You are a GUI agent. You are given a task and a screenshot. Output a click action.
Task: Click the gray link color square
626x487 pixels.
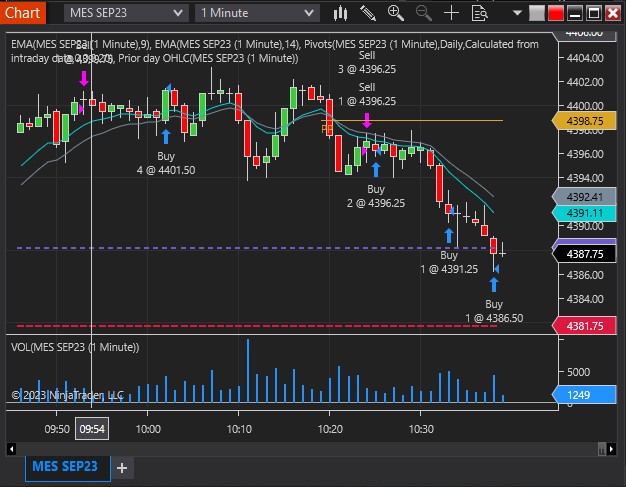[x=537, y=13]
